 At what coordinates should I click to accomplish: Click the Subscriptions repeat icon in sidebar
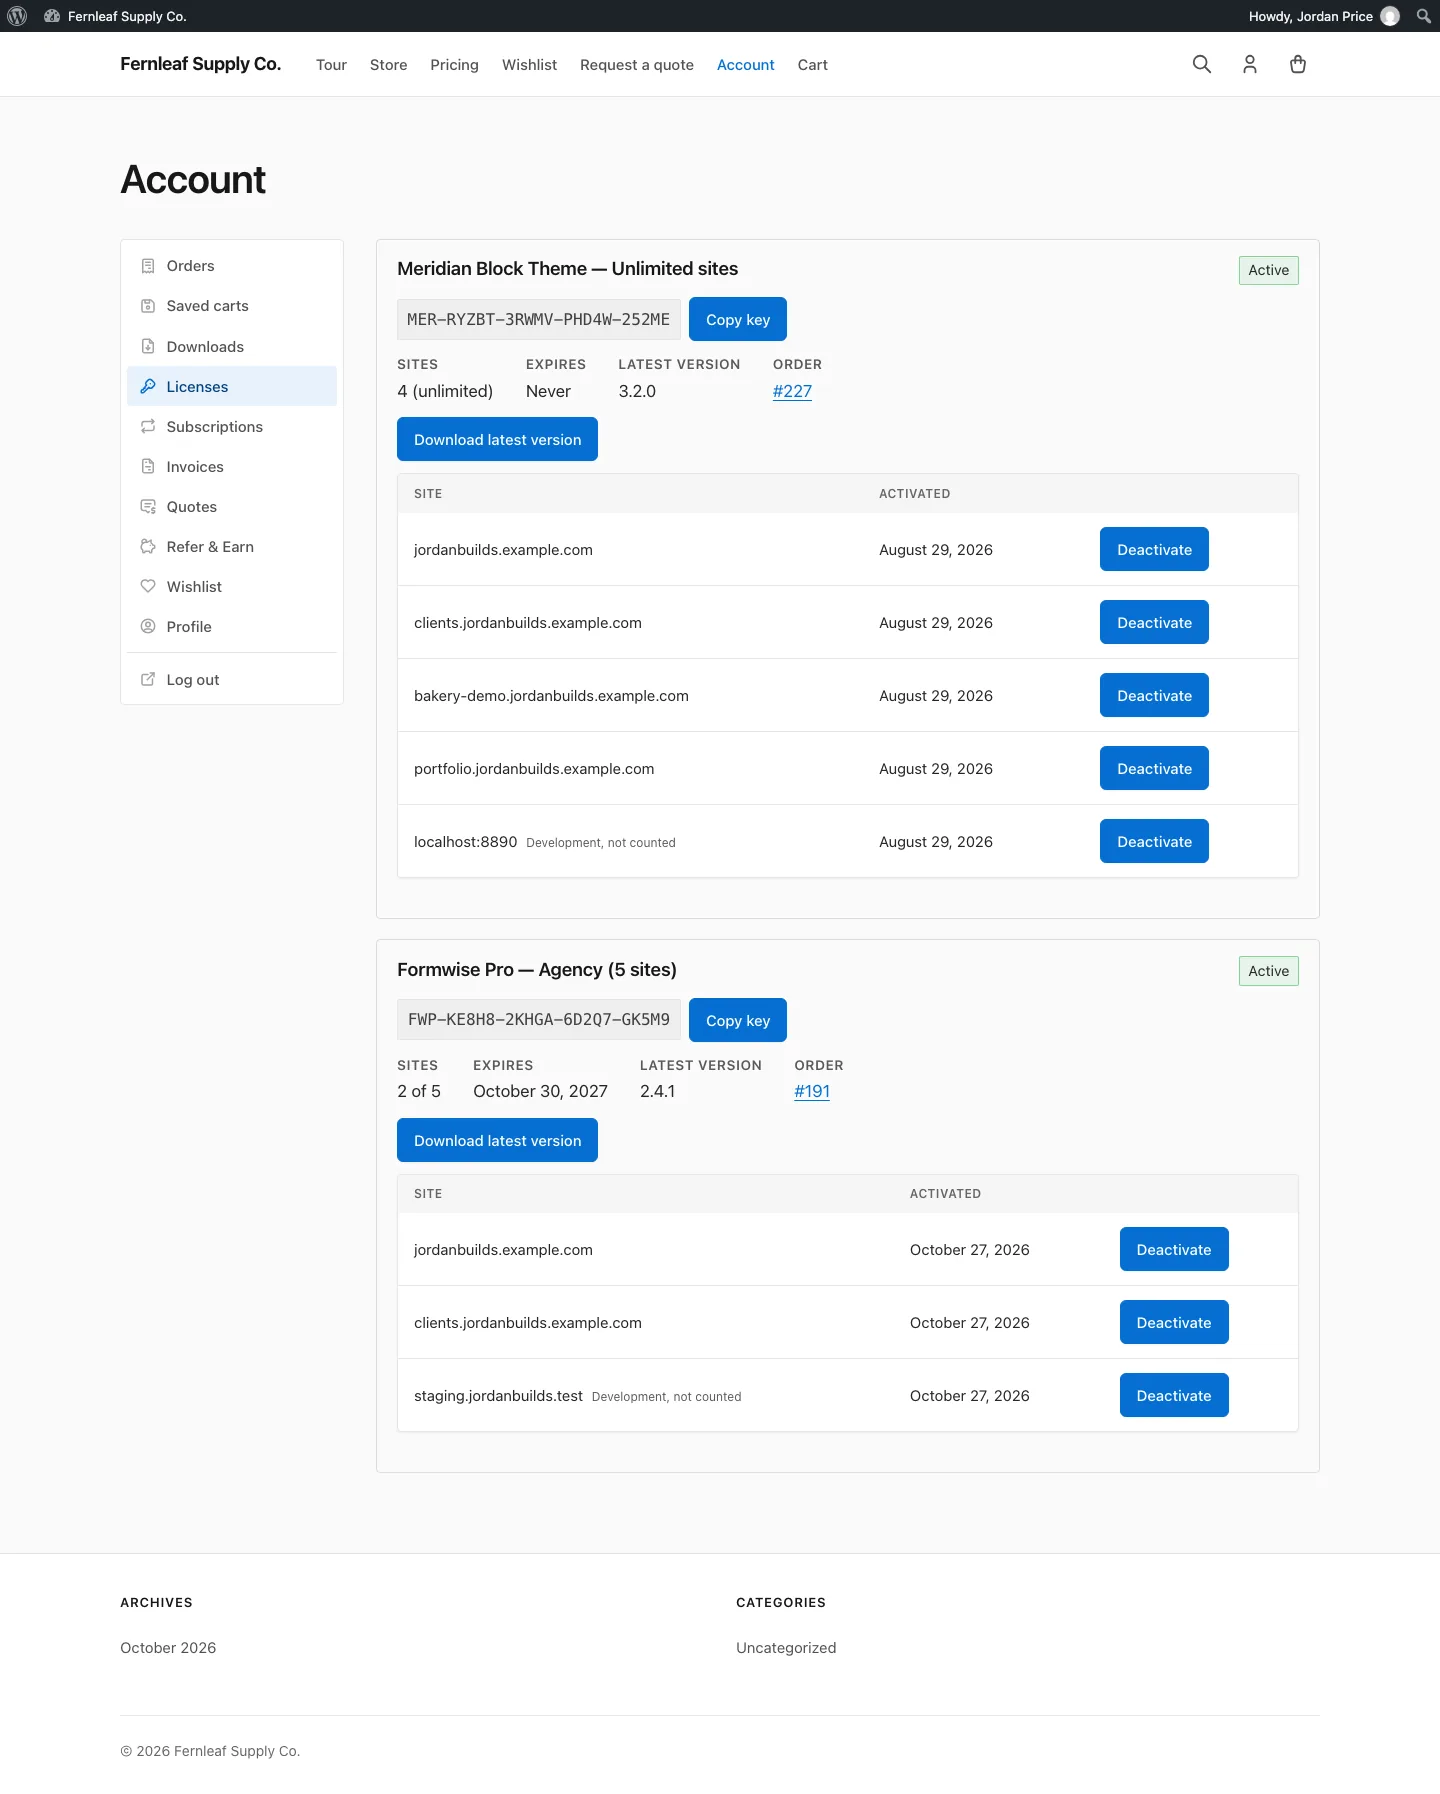(x=148, y=426)
